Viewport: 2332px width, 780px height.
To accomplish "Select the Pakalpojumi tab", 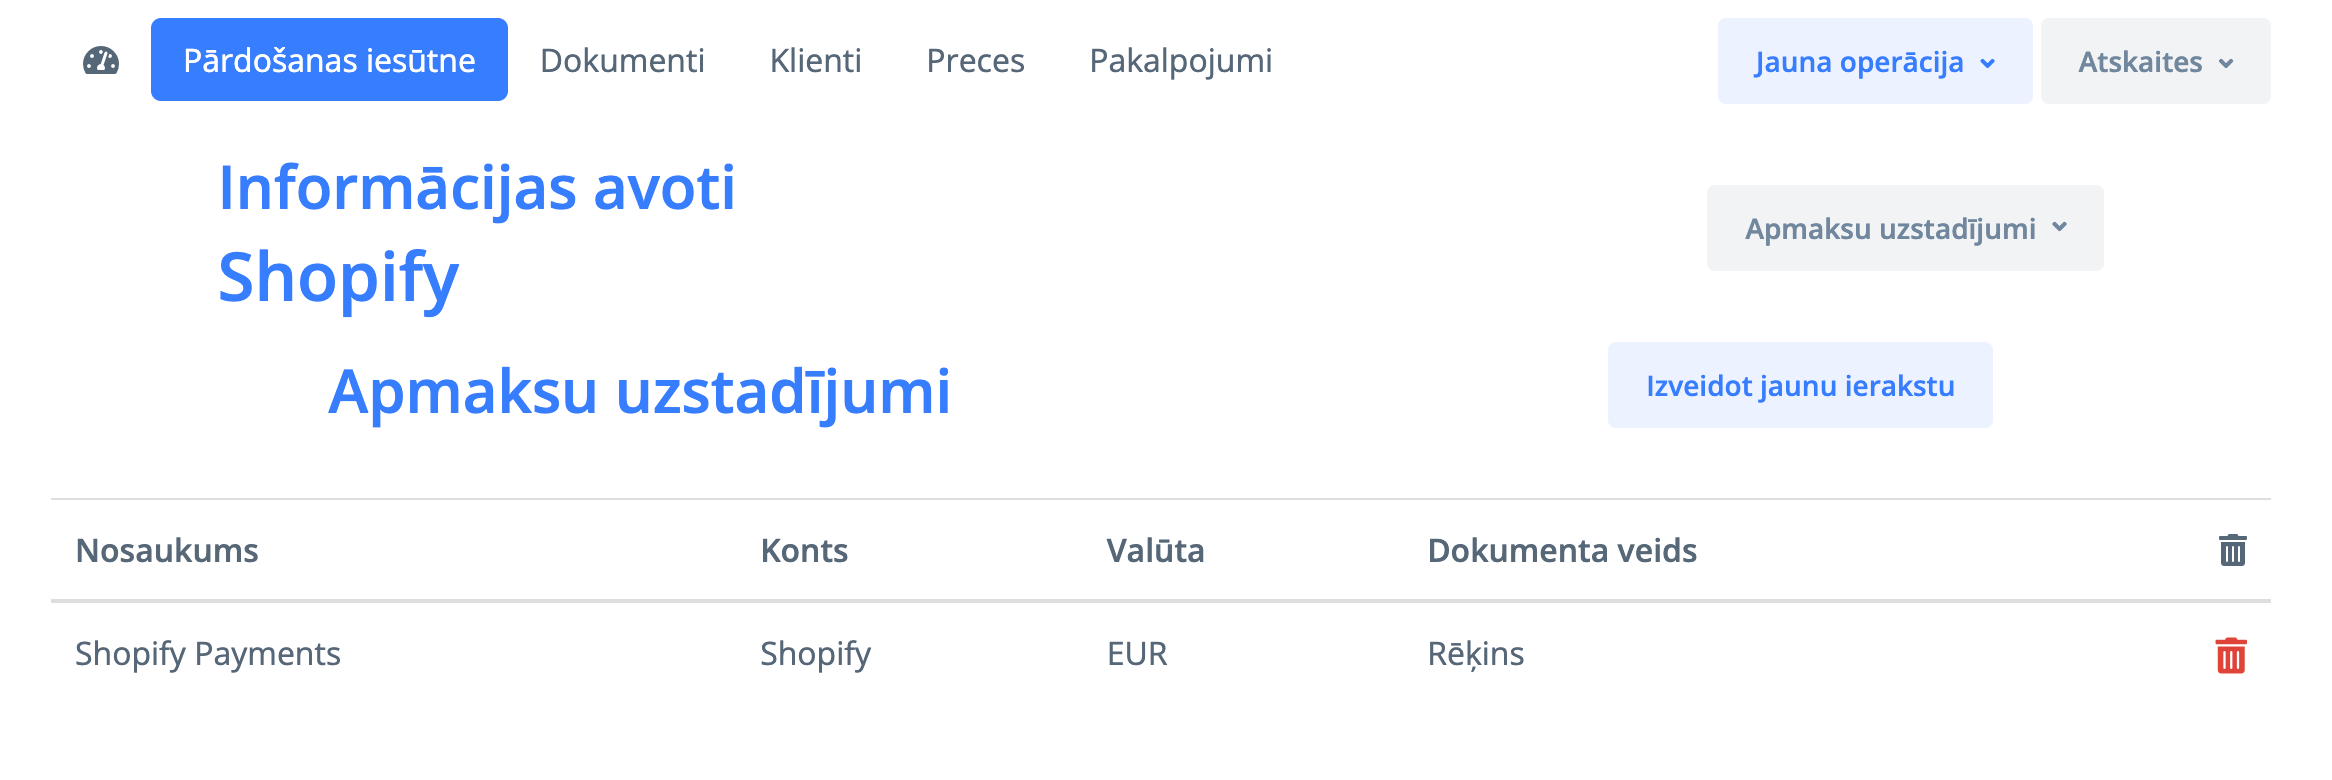I will [x=1180, y=61].
